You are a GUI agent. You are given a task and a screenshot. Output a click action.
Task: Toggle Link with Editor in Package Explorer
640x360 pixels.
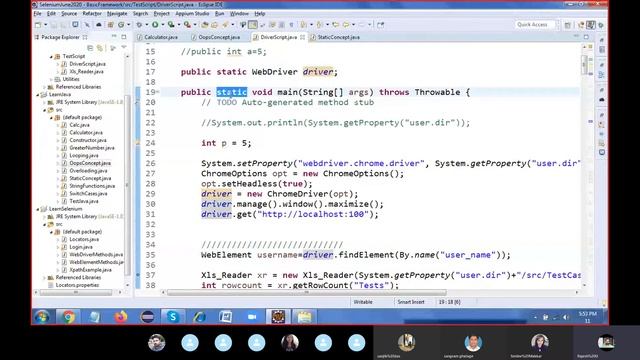point(100,48)
